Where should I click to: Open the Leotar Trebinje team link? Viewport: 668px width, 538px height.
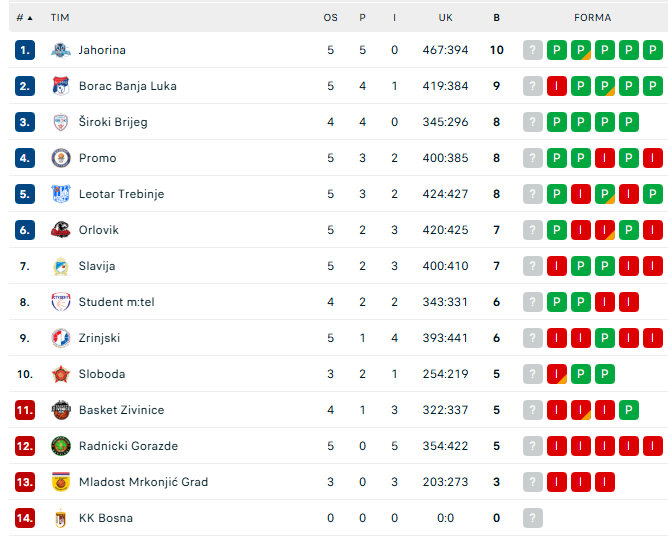tap(121, 194)
